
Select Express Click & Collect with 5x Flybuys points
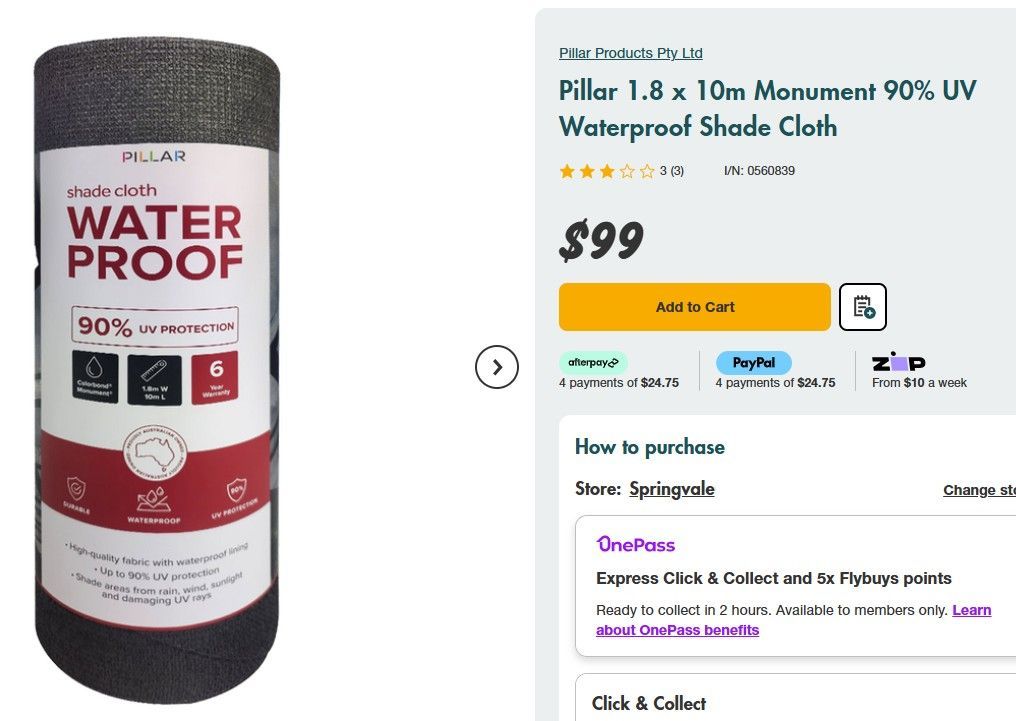coord(773,578)
